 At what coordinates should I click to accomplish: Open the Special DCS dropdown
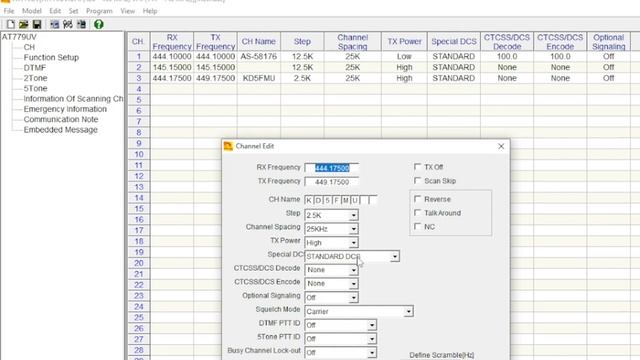click(394, 256)
